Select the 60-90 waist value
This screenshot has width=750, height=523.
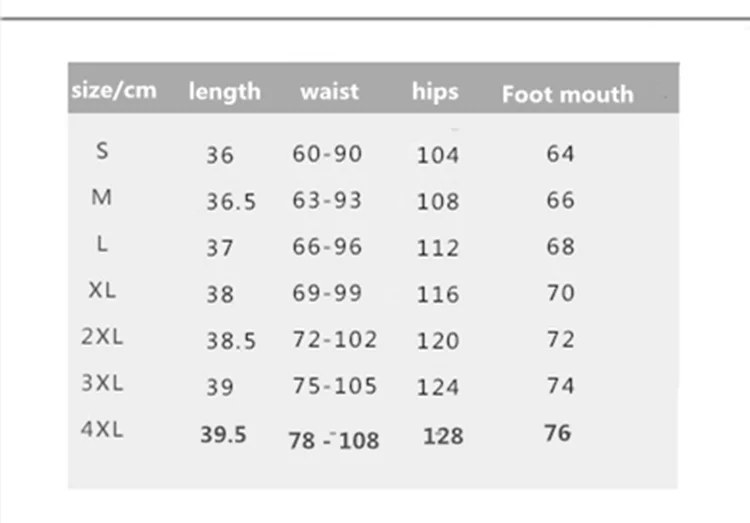point(327,154)
